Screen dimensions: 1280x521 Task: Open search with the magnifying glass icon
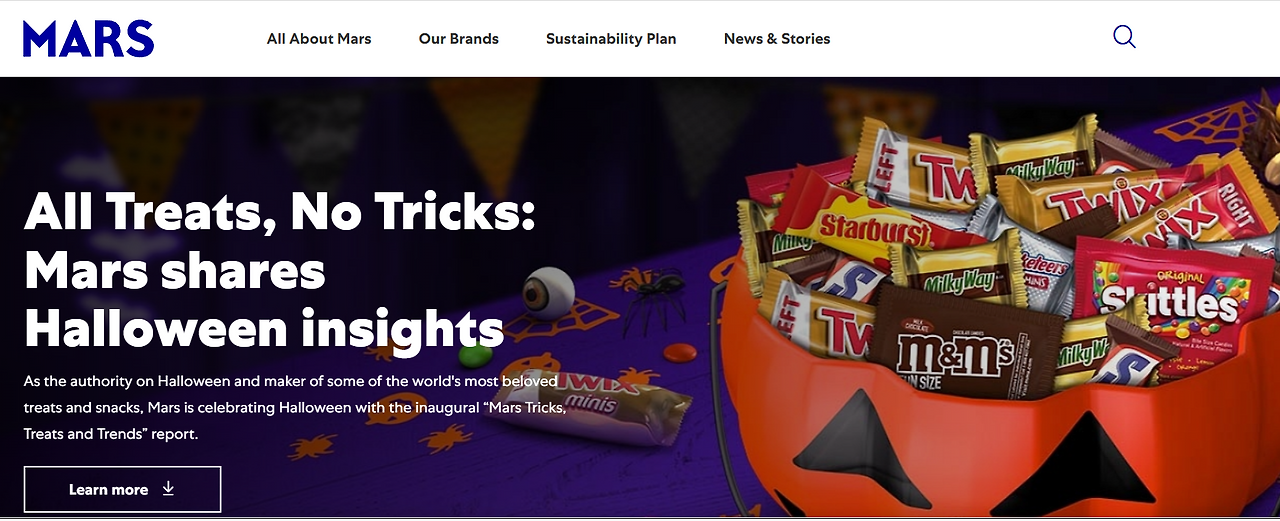pyautogui.click(x=1124, y=38)
